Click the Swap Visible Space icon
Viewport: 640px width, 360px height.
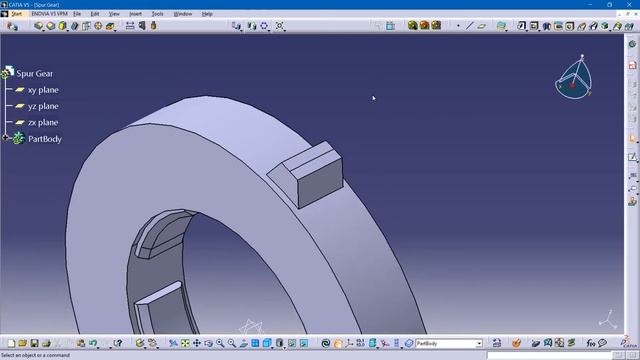304,343
